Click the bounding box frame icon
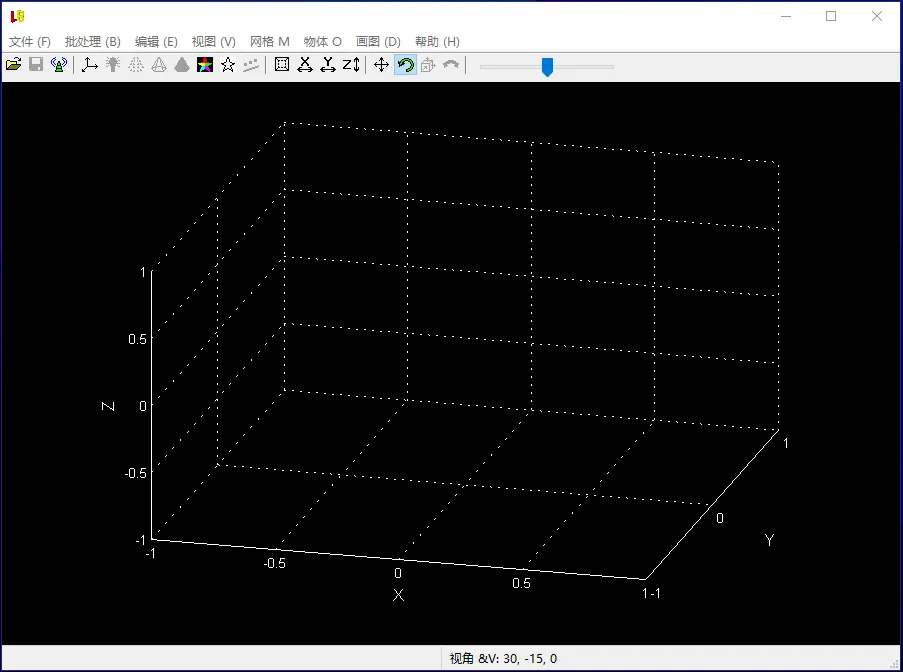The height and width of the screenshot is (672, 903). coord(282,64)
